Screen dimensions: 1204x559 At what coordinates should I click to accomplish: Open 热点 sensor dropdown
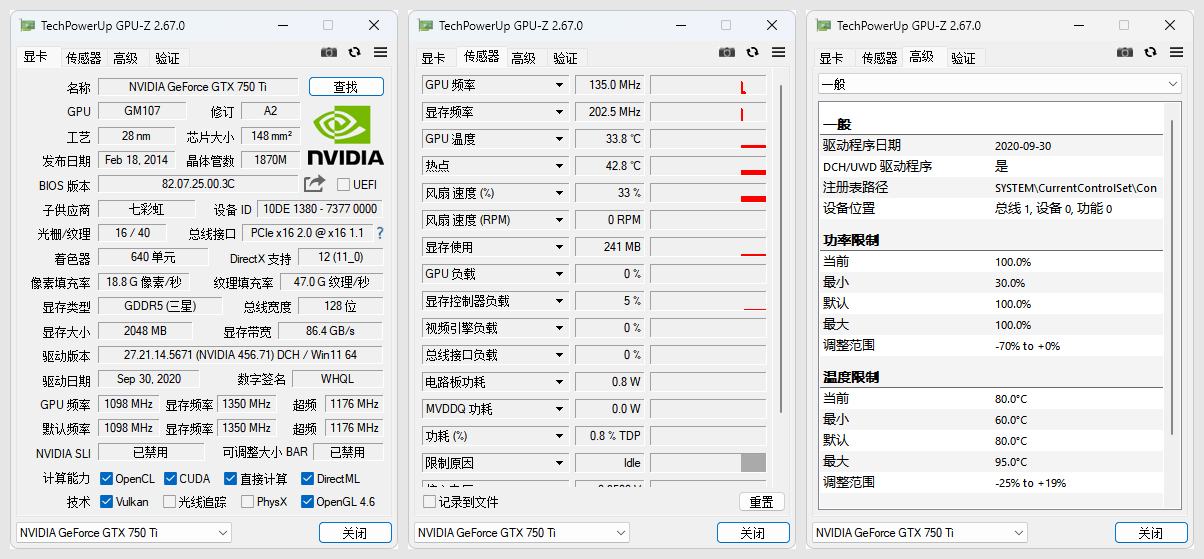[560, 166]
